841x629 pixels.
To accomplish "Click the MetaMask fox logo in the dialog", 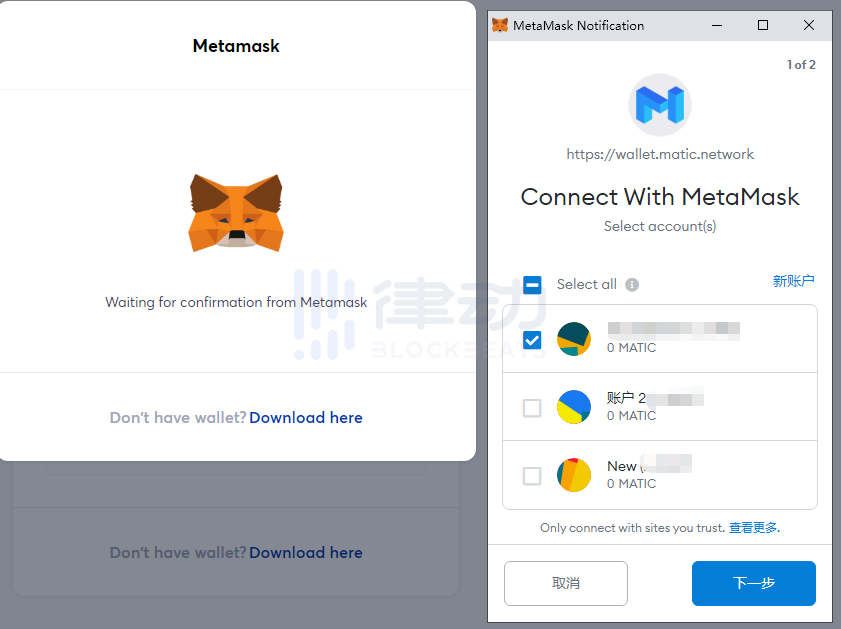I will pos(236,212).
